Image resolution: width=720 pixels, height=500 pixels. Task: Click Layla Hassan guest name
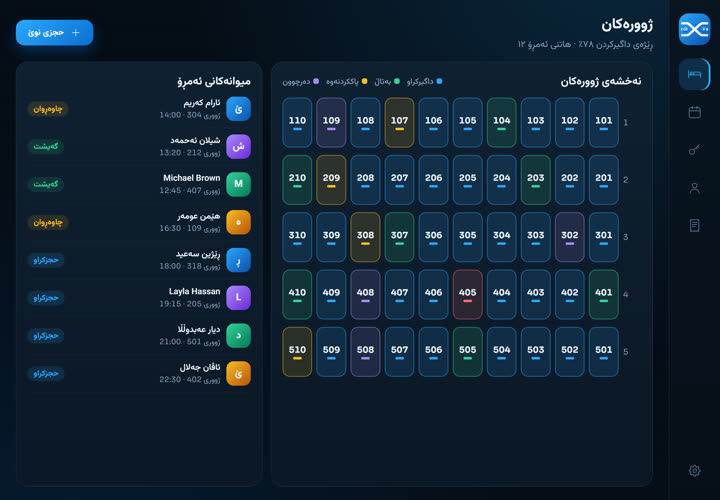(194, 292)
